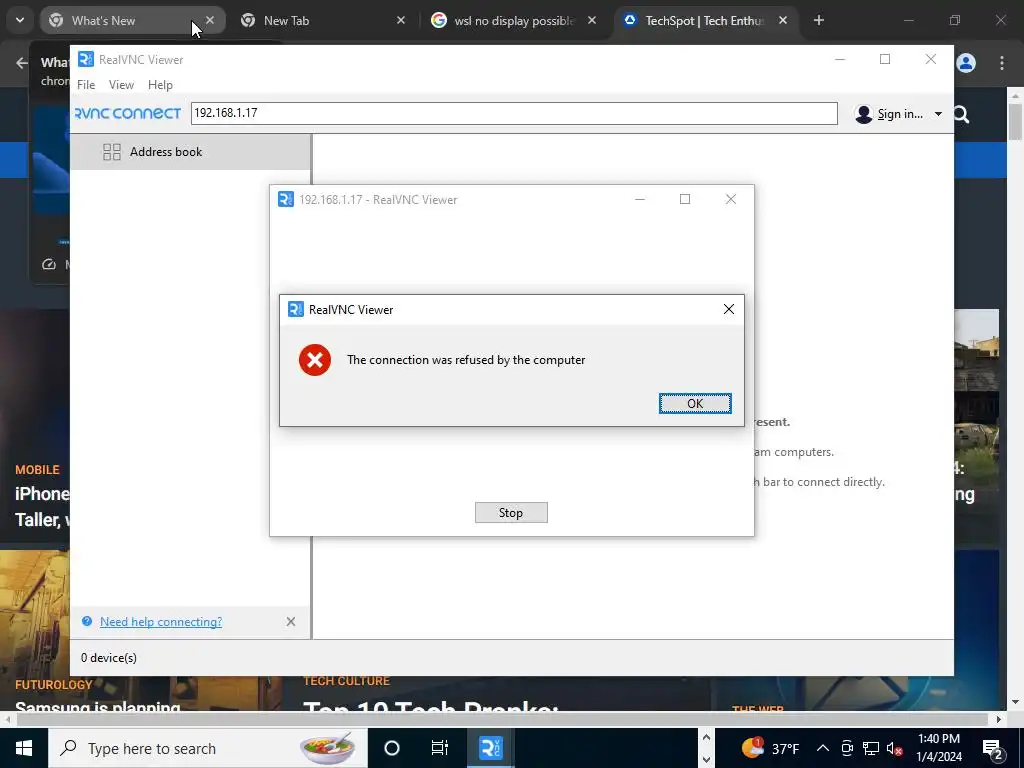Open the Chrome profile avatar
Screen dimensions: 1024x768
[966, 63]
